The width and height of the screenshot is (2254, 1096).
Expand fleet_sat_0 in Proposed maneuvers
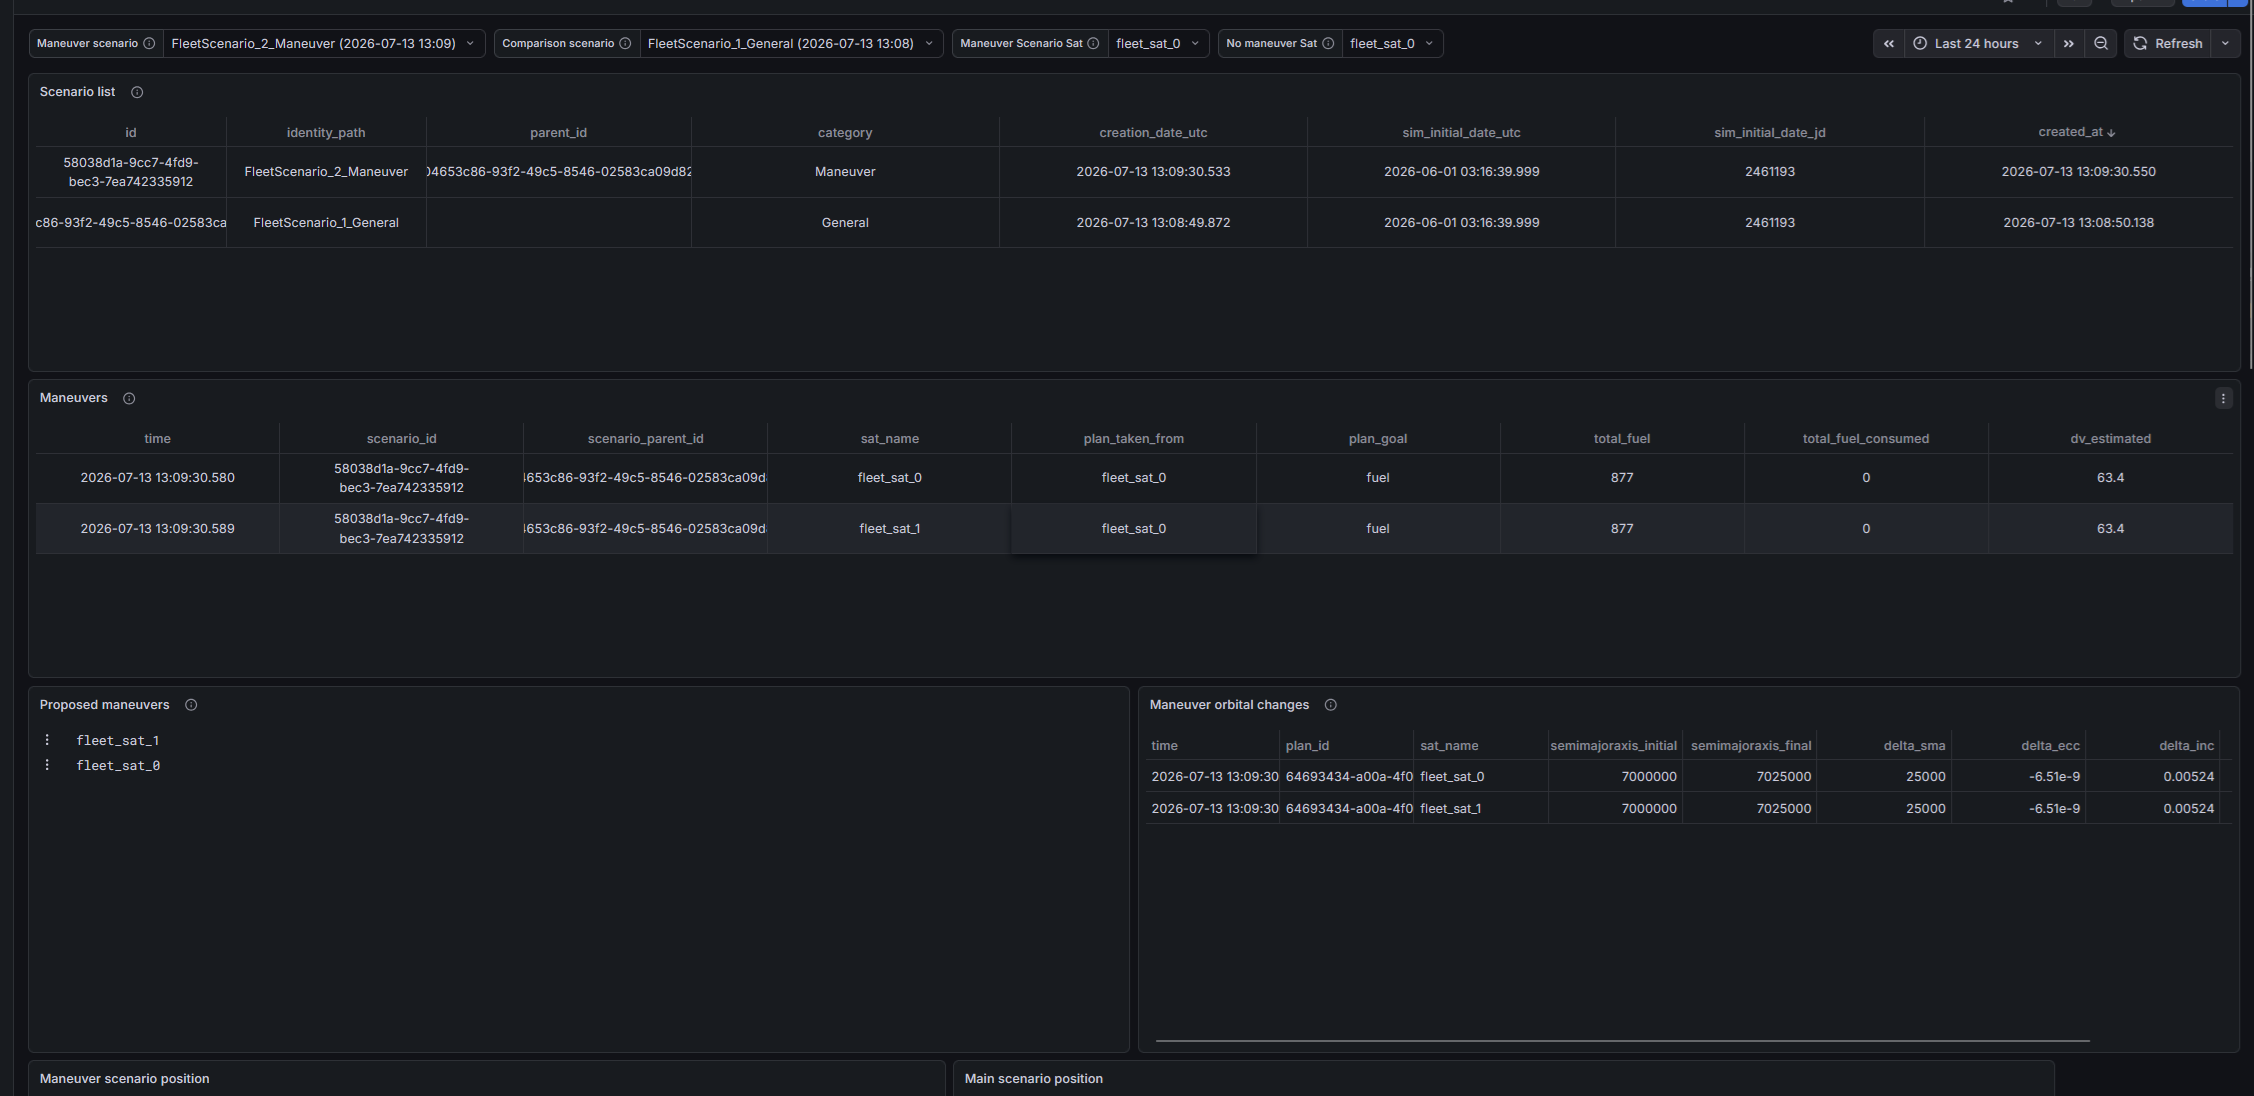coord(118,765)
